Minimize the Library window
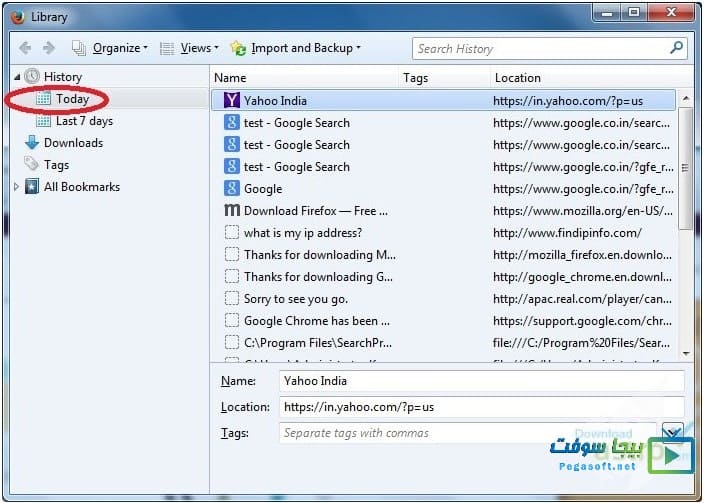 (x=607, y=13)
